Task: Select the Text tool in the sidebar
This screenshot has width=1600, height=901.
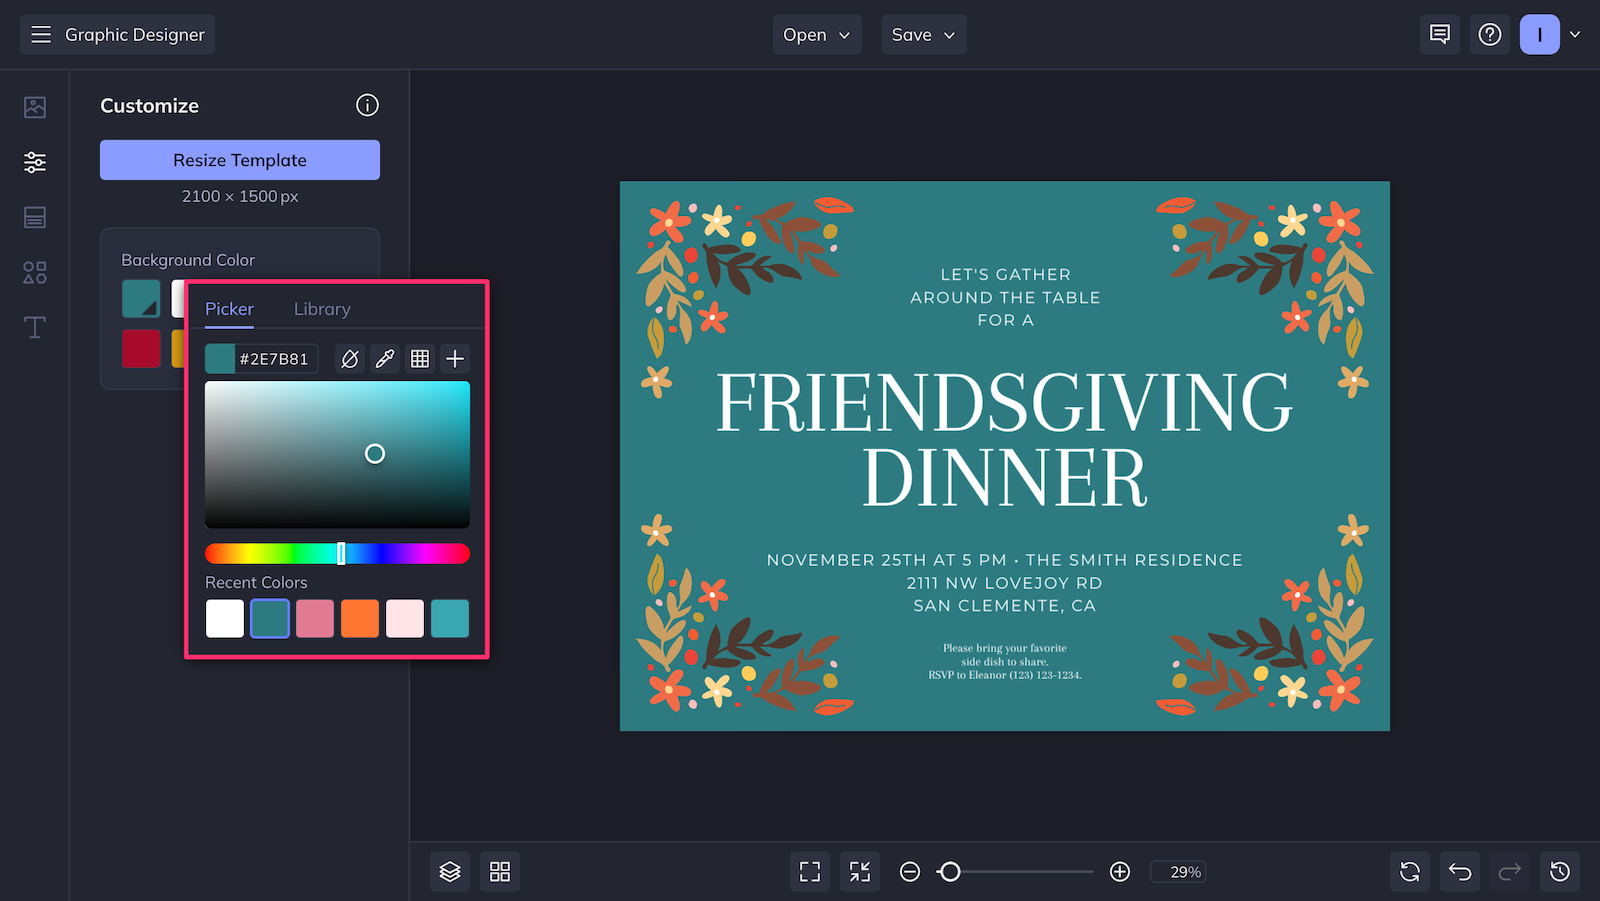Action: click(34, 327)
